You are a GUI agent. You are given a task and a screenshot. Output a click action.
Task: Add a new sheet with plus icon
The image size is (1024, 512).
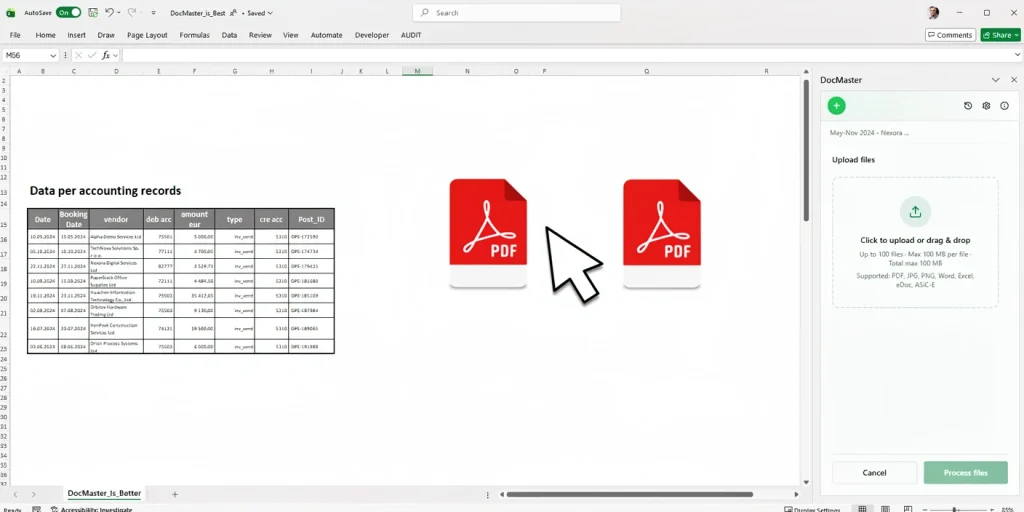pos(174,494)
